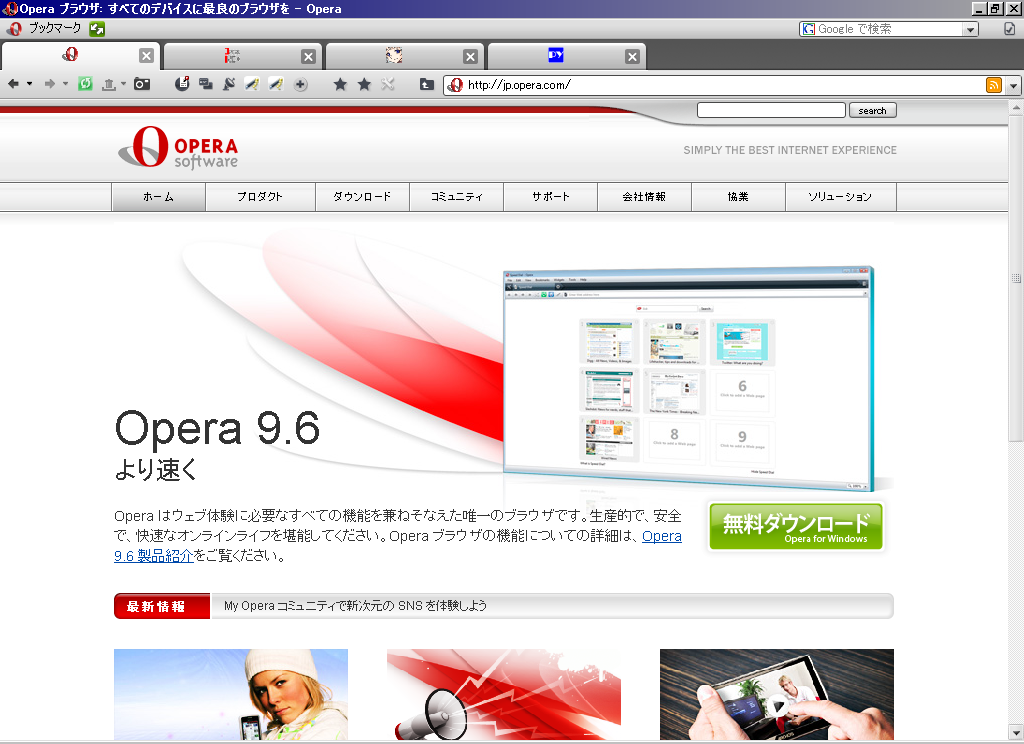Image resolution: width=1024 pixels, height=744 pixels.
Task: Close the blue DY icon tab
Action: coord(632,57)
